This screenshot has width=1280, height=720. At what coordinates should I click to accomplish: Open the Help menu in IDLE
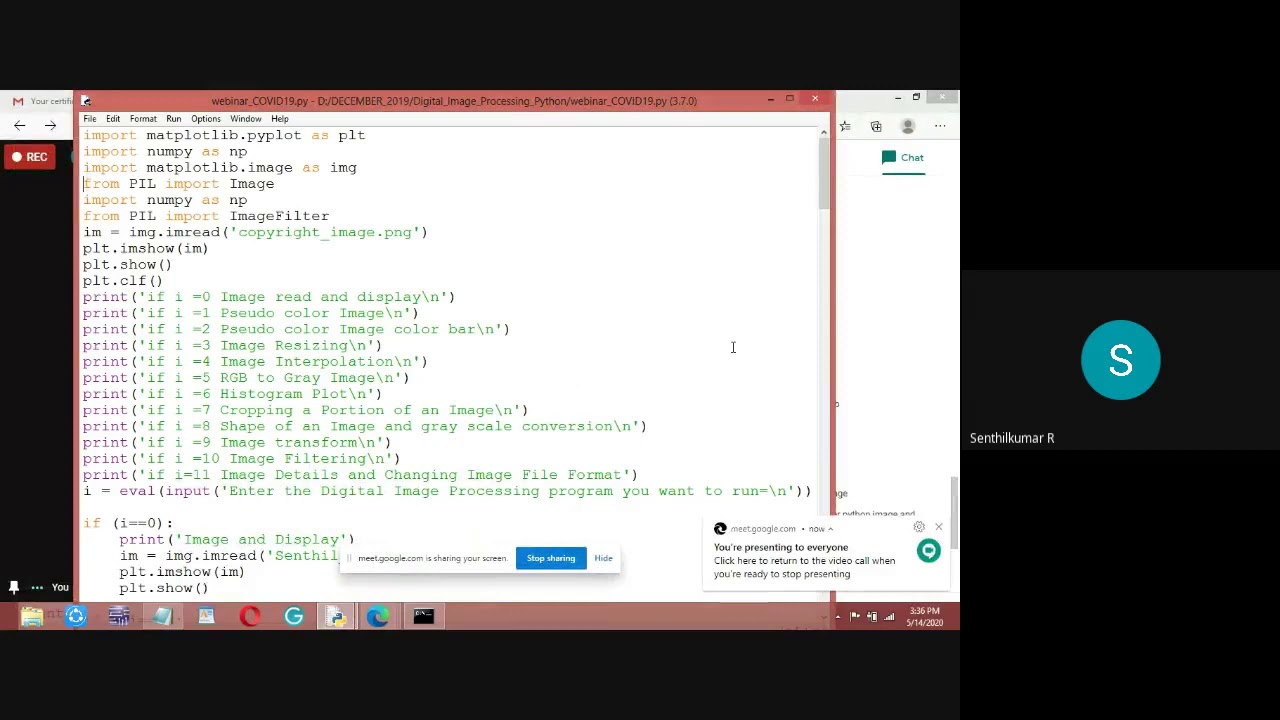point(280,119)
